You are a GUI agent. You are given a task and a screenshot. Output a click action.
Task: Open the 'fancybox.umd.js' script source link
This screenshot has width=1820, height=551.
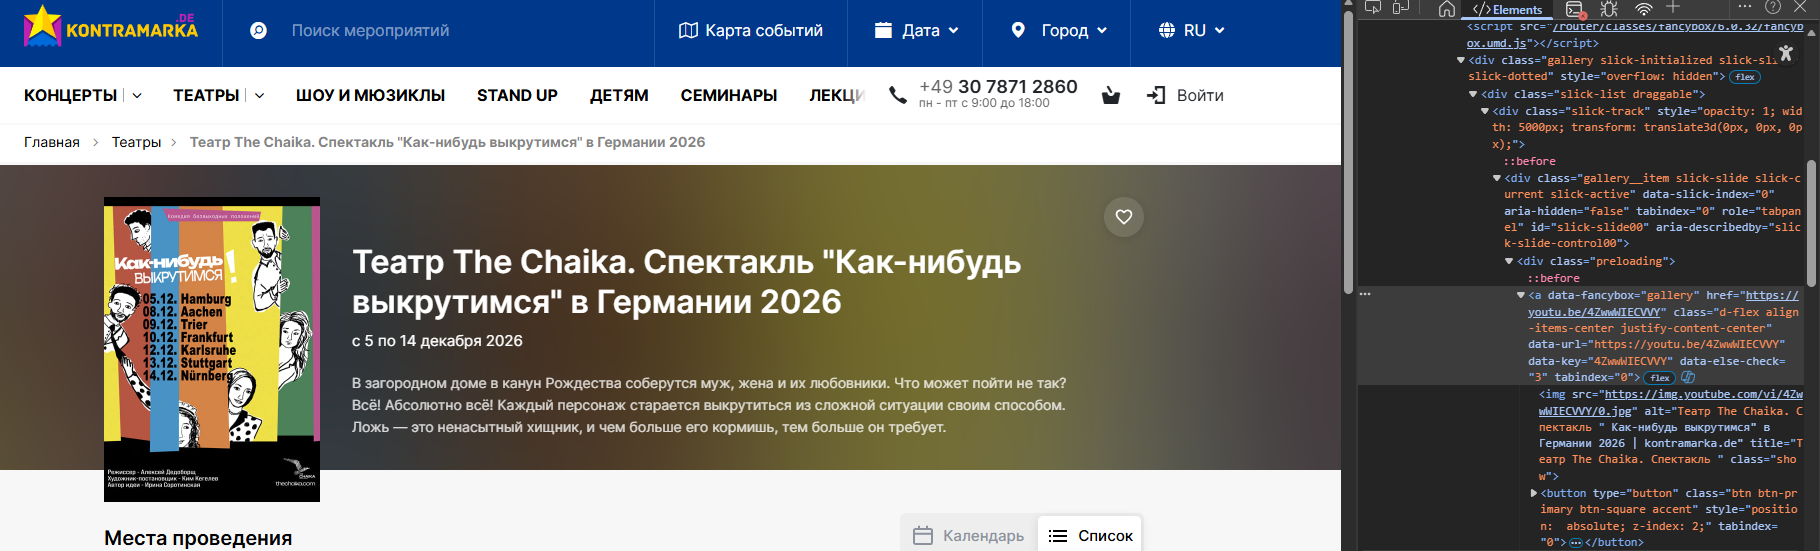pos(1635,35)
